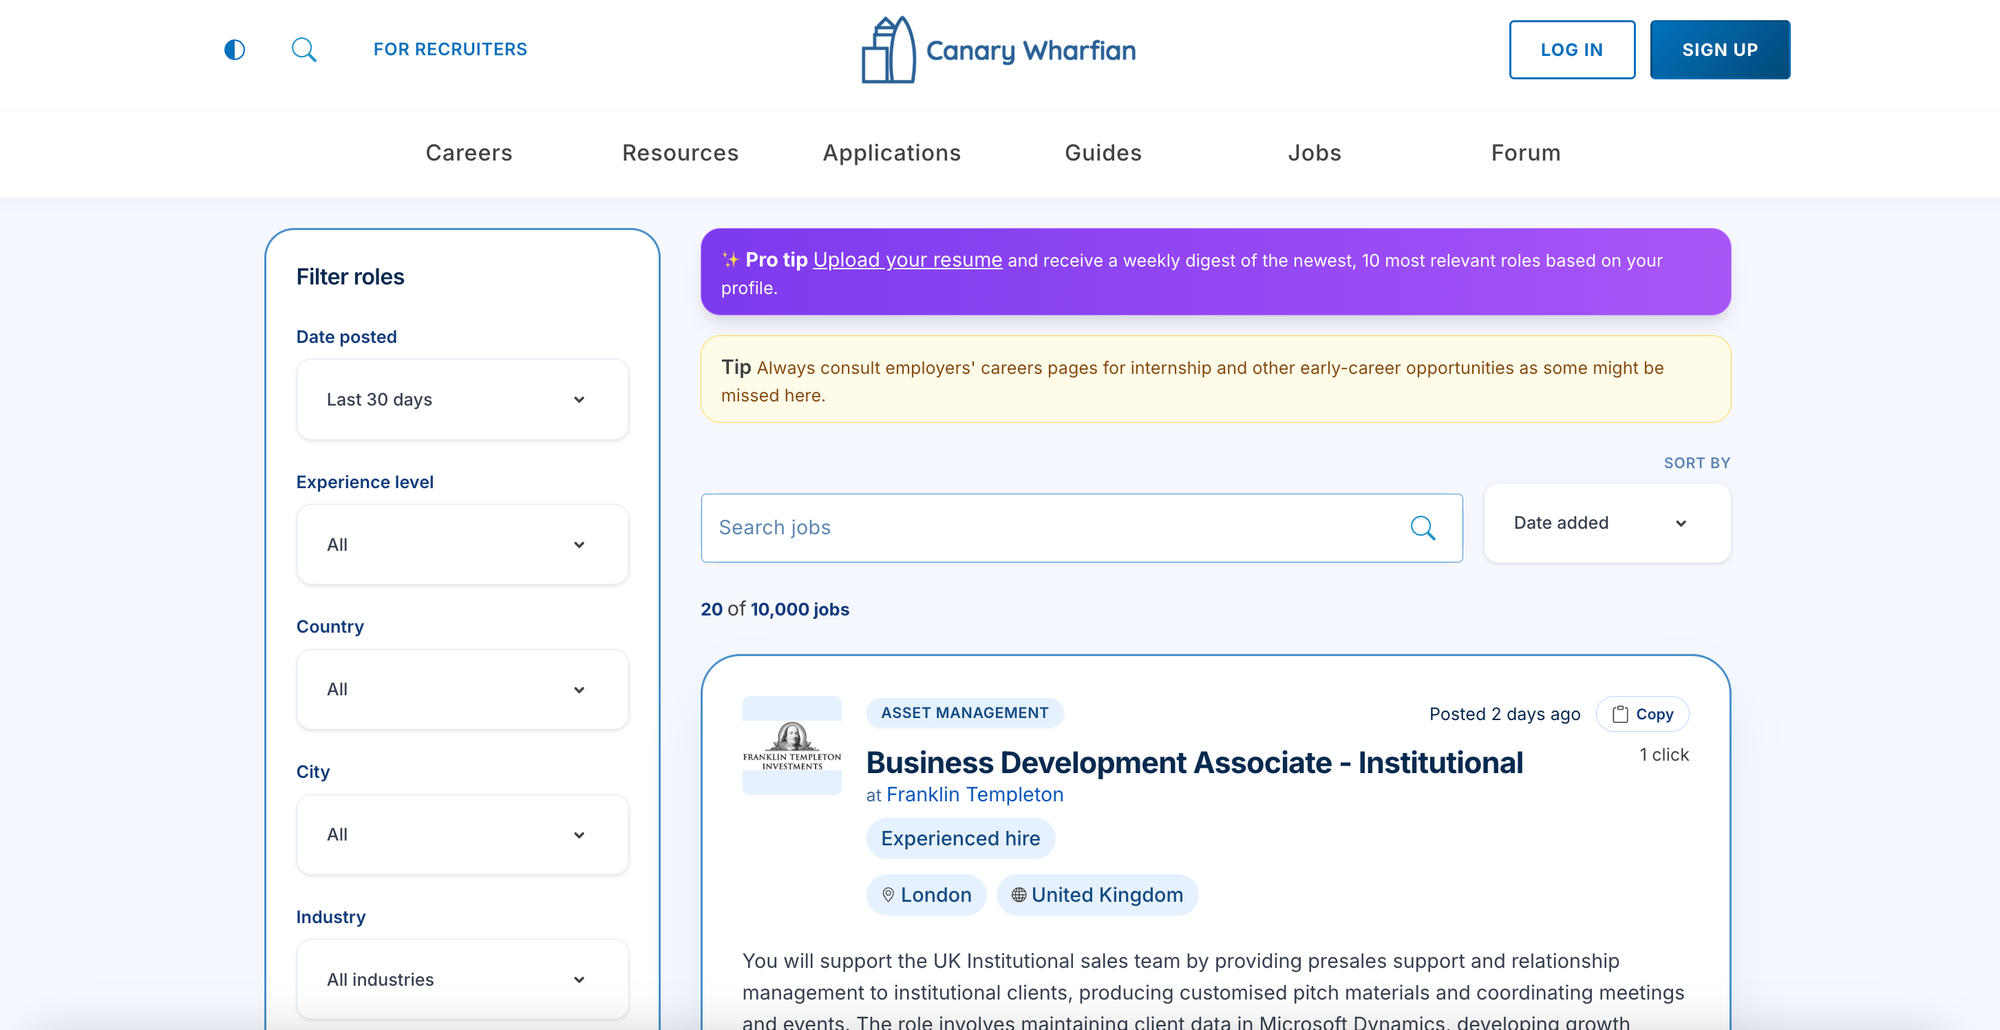Screen dimensions: 2000x1030
Task: Open the Business Development Associate job title
Action: [x=1194, y=763]
